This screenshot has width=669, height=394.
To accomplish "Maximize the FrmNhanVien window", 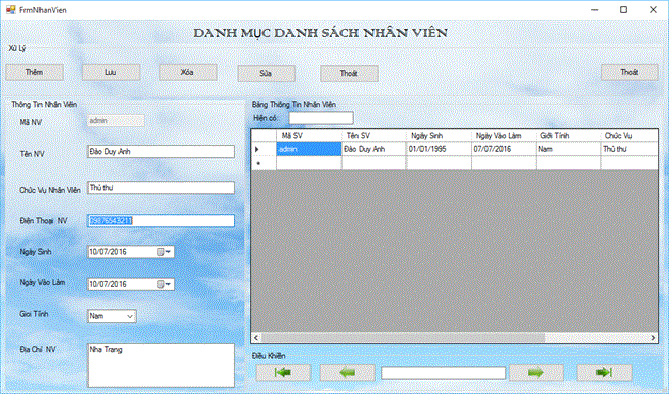I will 623,9.
